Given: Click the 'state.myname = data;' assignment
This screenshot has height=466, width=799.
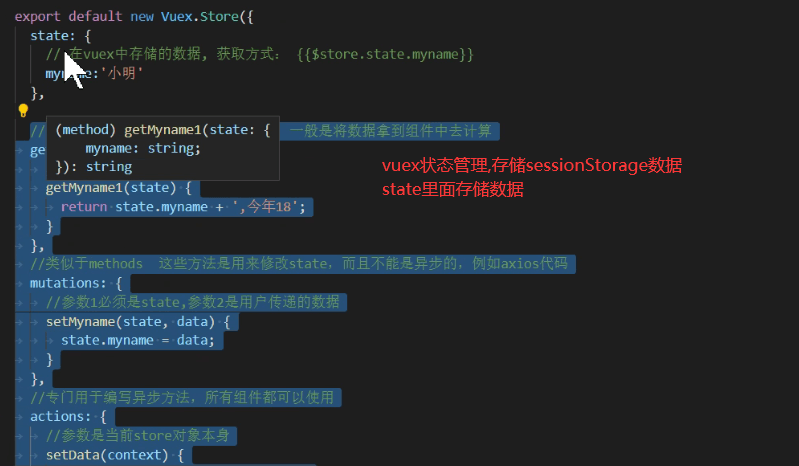Looking at the screenshot, I should click(138, 340).
